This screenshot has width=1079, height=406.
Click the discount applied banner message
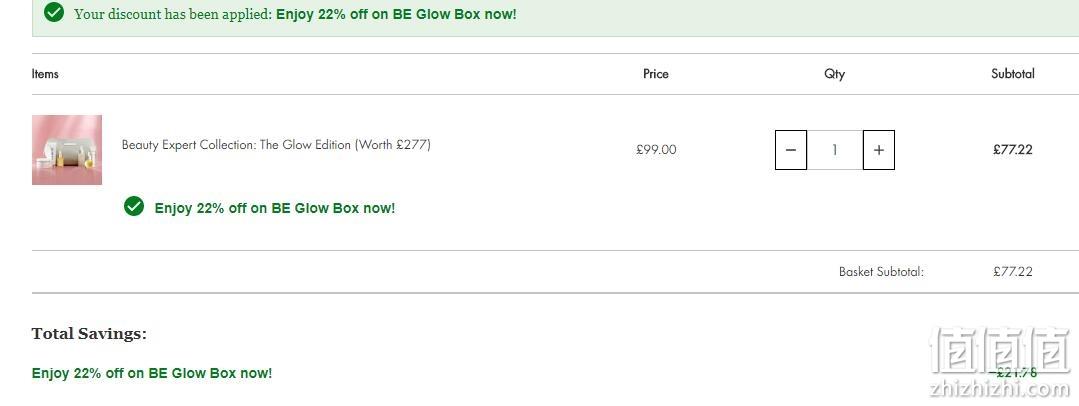[295, 14]
